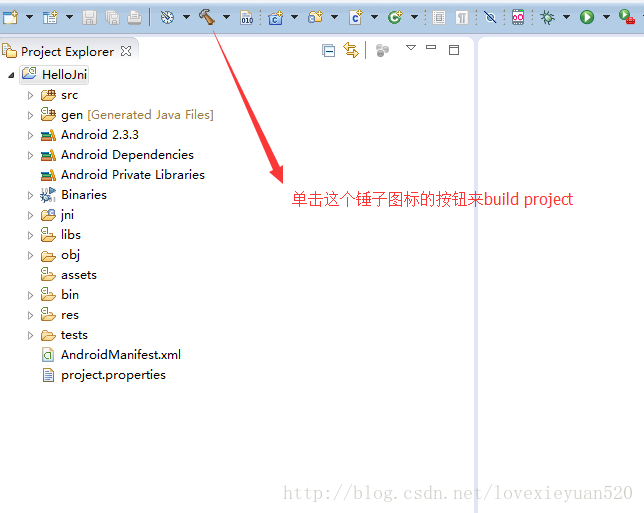Collapse the HelloJni project node
This screenshot has width=644, height=513.
(x=12, y=75)
